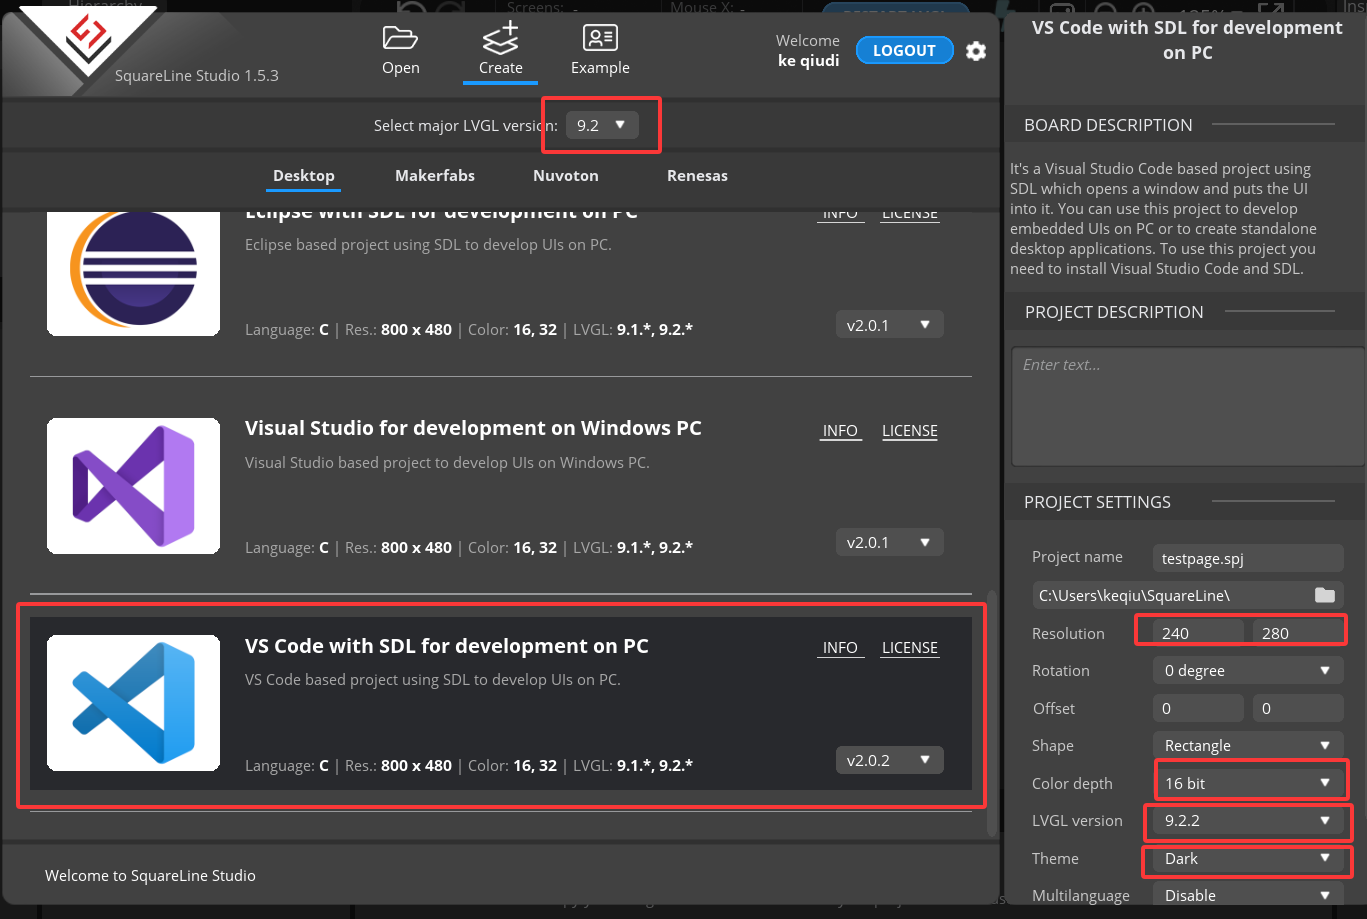Browse project folder with folder icon

1324,595
